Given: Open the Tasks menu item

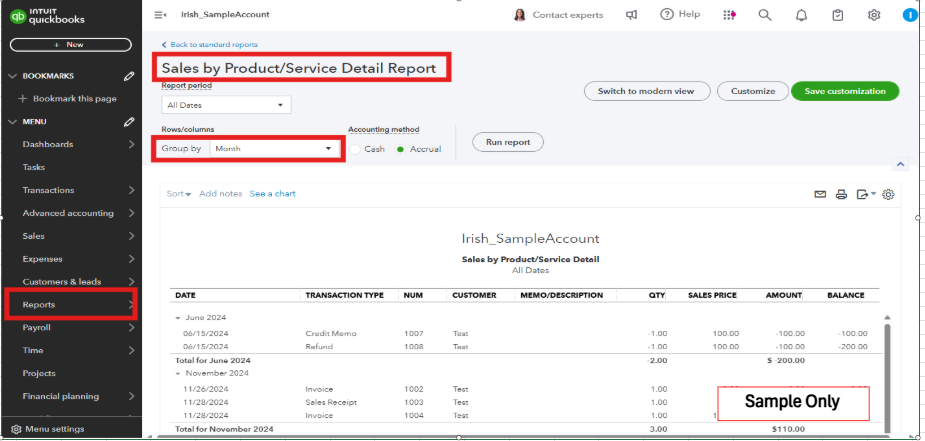Looking at the screenshot, I should point(34,167).
